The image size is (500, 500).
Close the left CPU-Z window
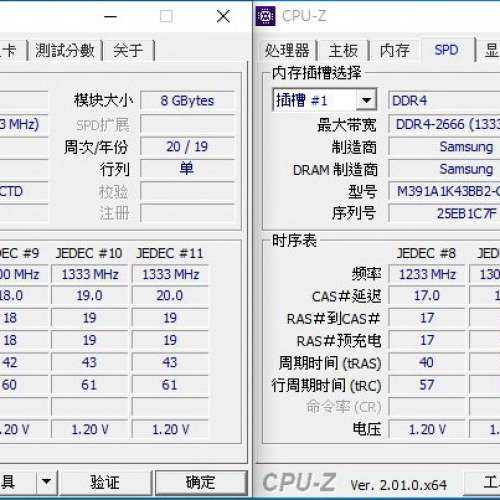[x=223, y=16]
